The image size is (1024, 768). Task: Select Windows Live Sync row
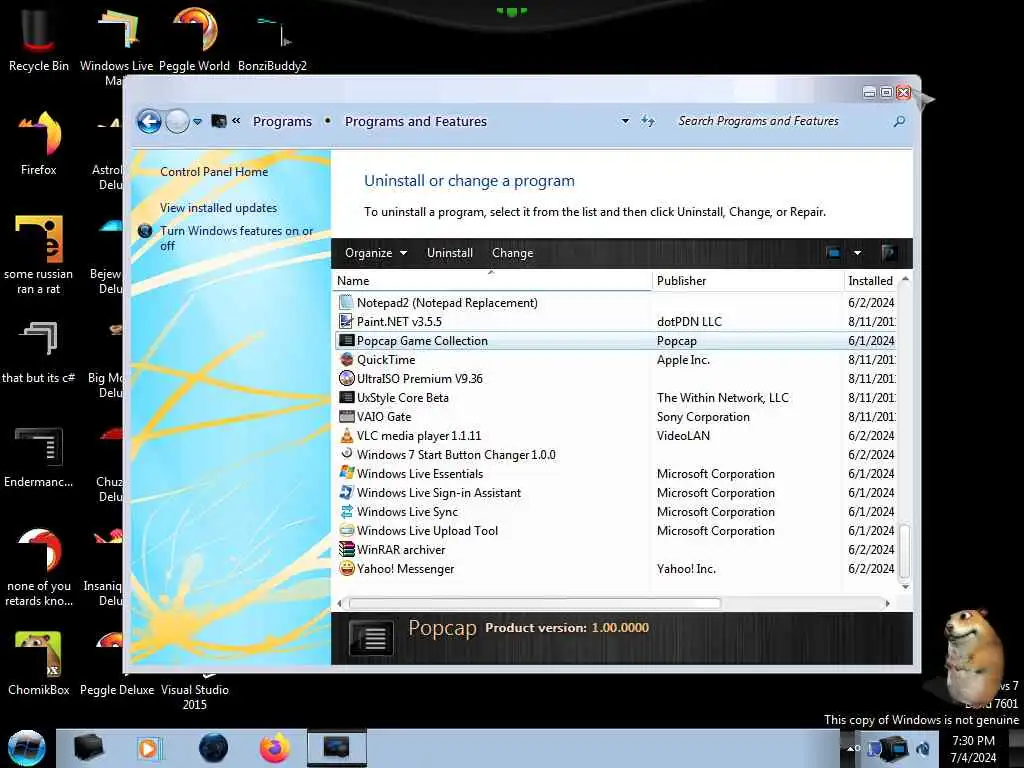[x=616, y=511]
